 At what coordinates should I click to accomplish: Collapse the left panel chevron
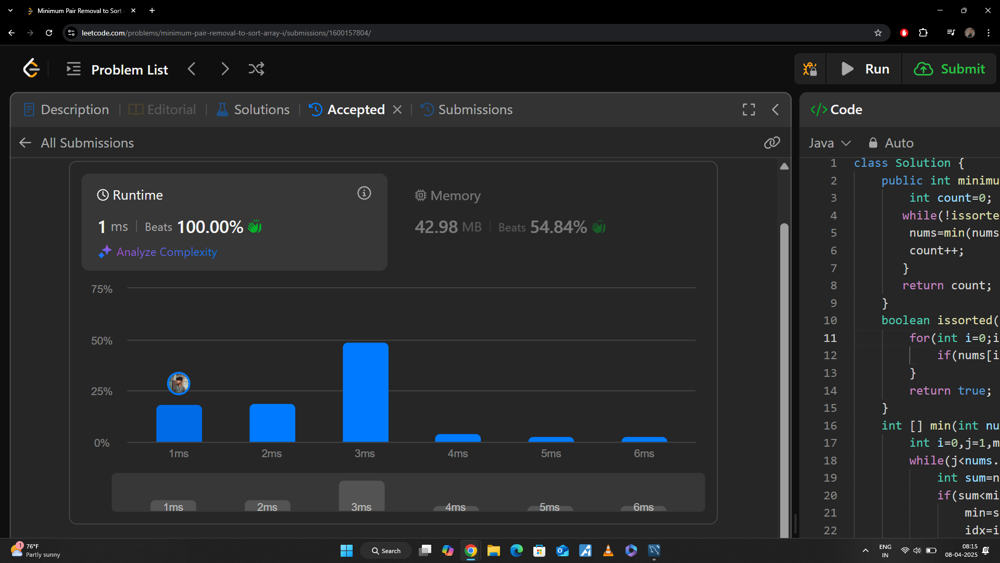tap(776, 110)
